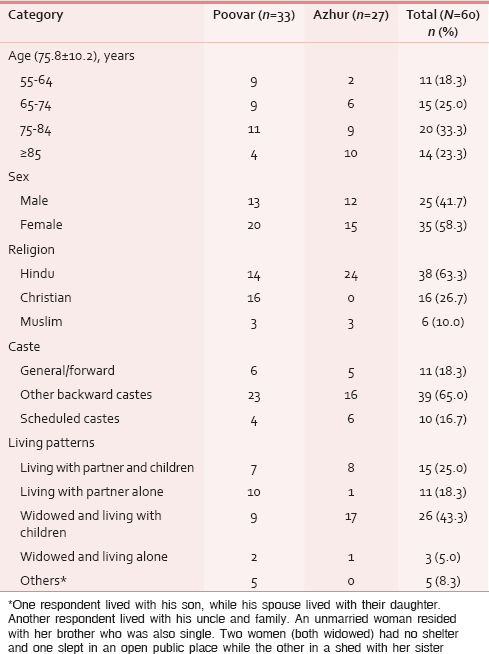489x654 pixels.
Task: Click the Widowed and living alone label
Action: pyautogui.click(x=94, y=557)
